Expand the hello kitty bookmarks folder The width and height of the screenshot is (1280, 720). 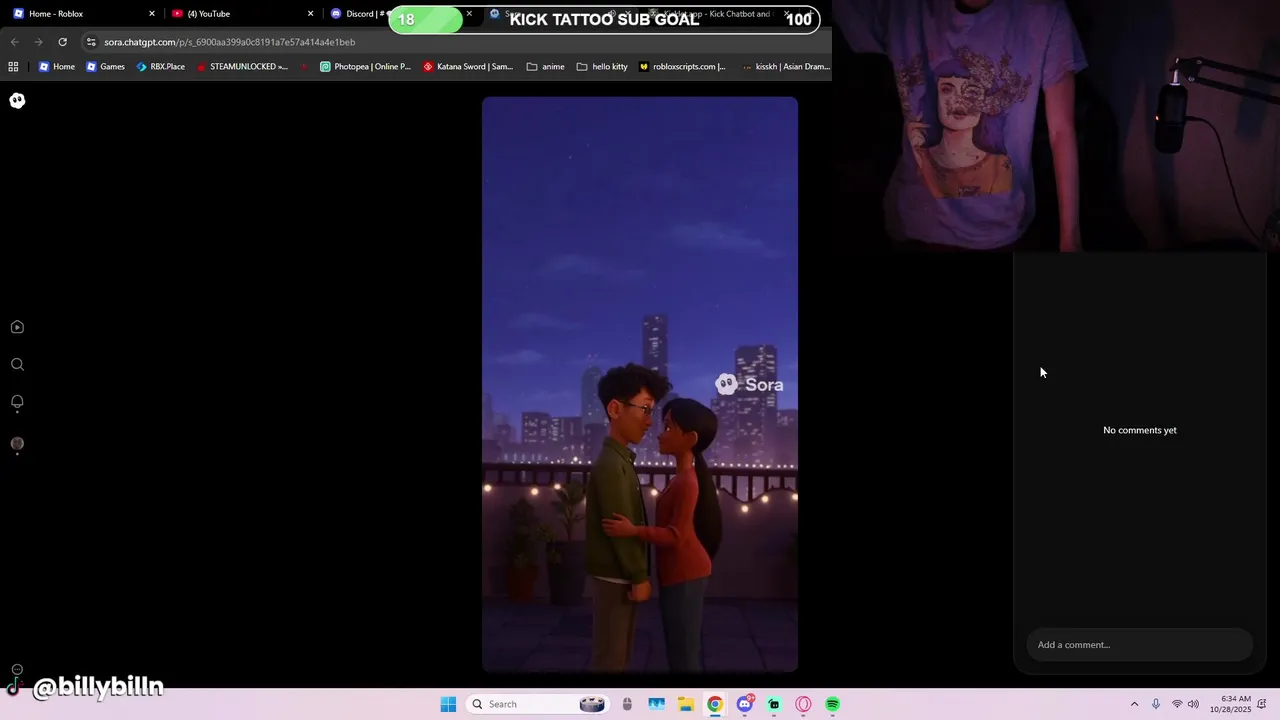[602, 67]
